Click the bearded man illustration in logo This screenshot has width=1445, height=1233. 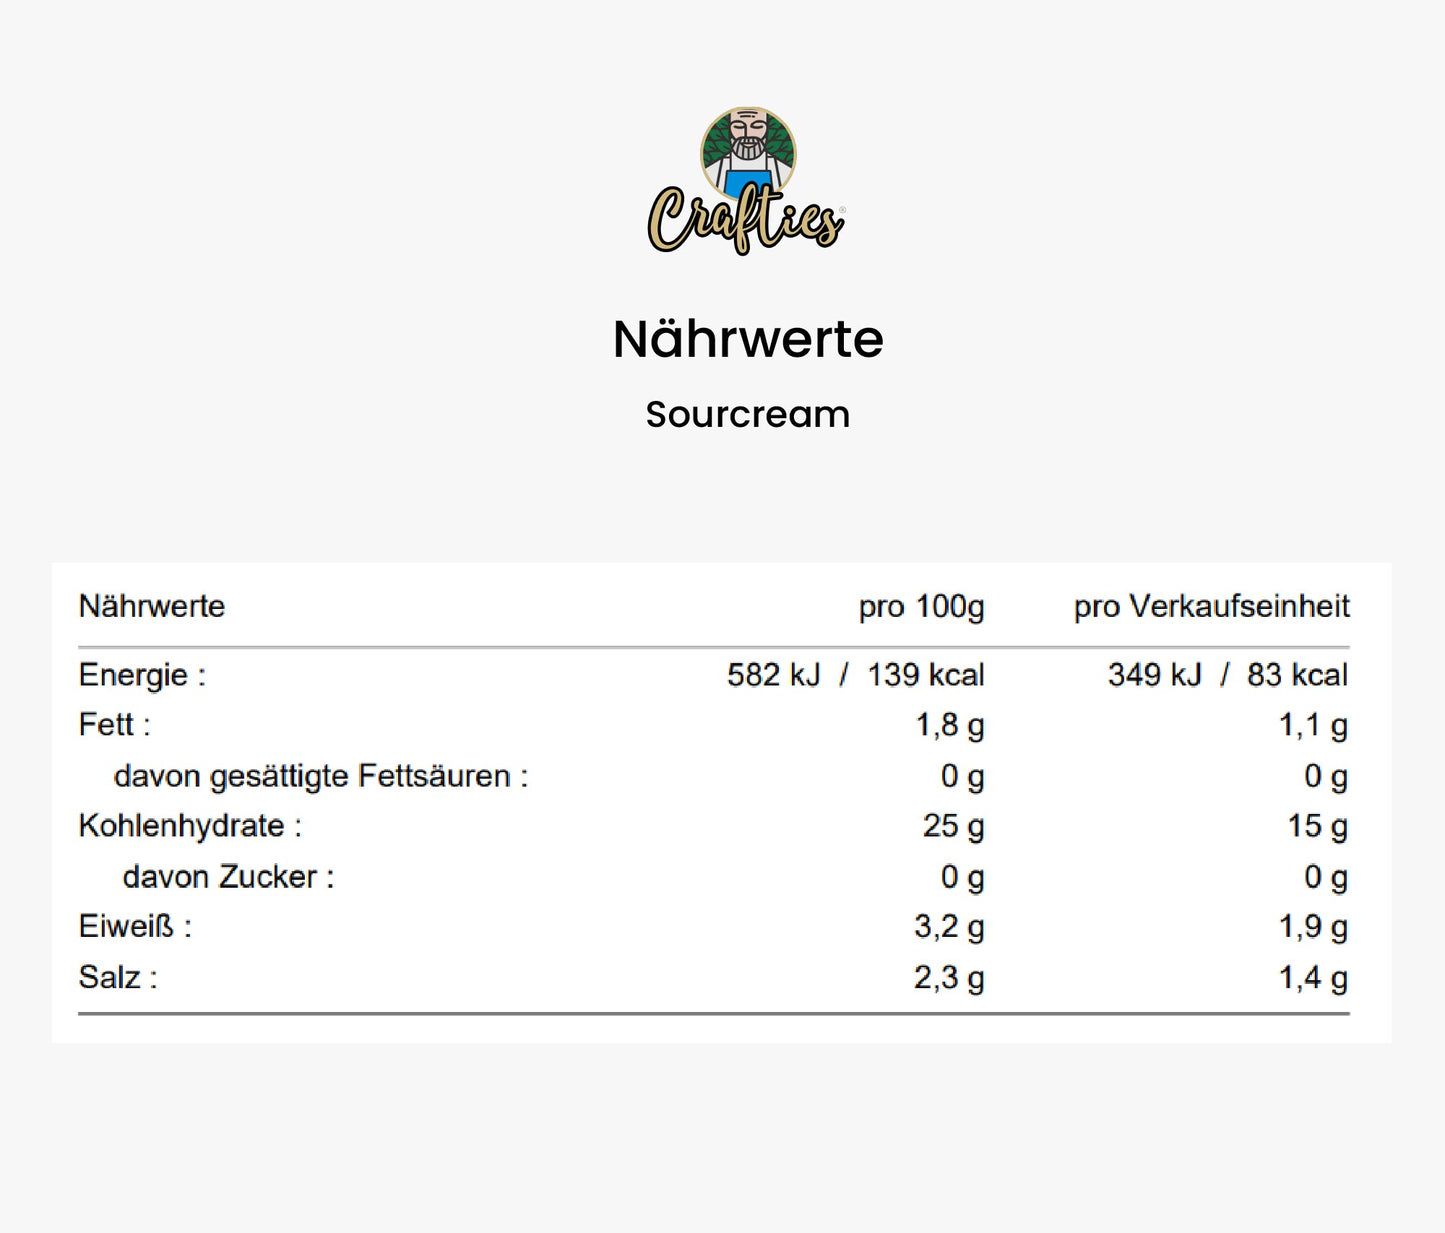[748, 148]
